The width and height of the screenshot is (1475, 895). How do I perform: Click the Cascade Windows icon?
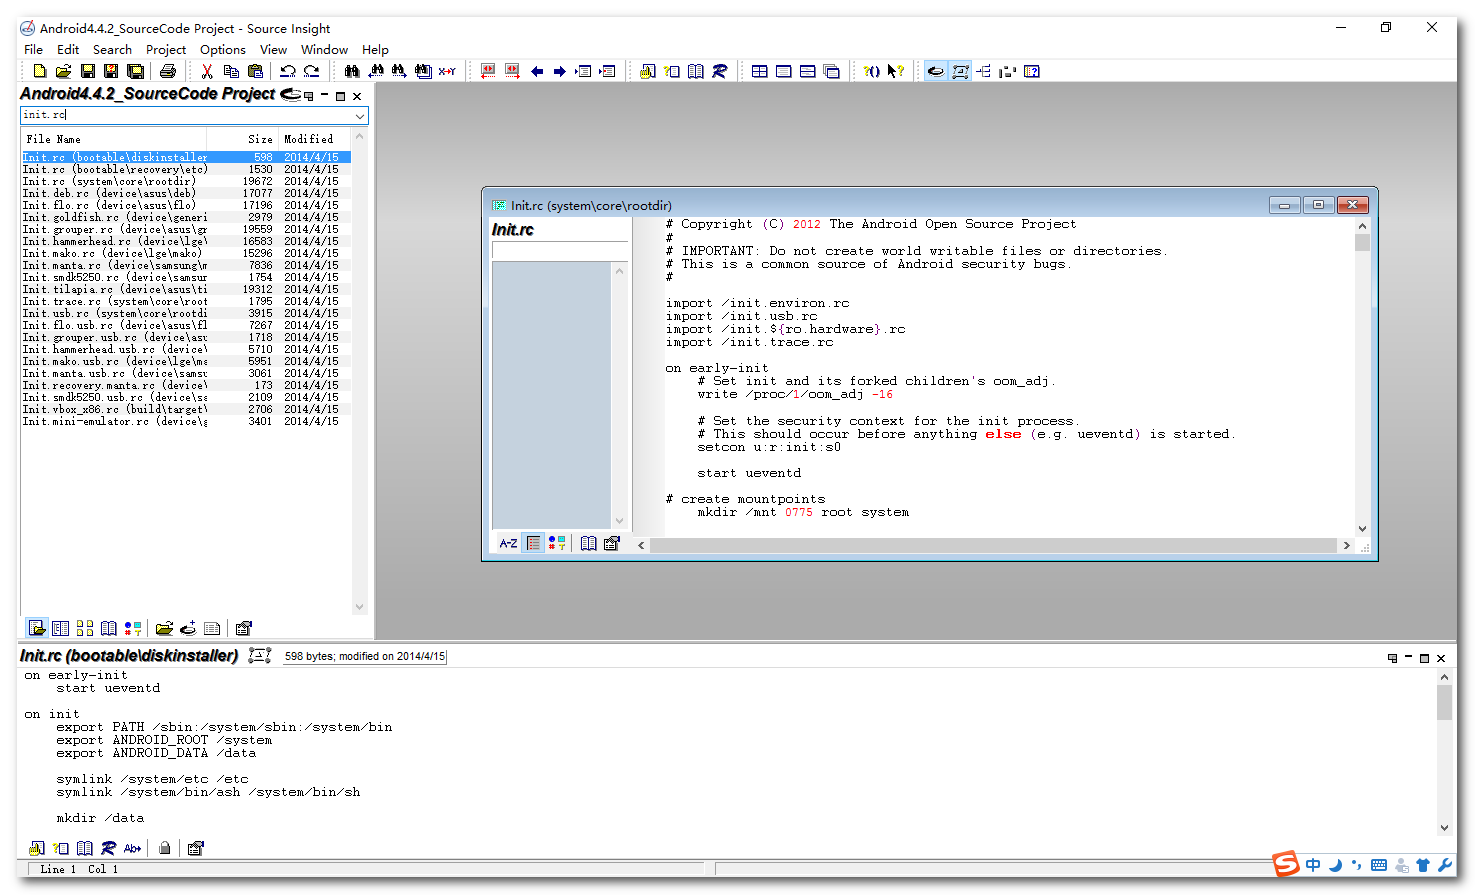[x=831, y=71]
